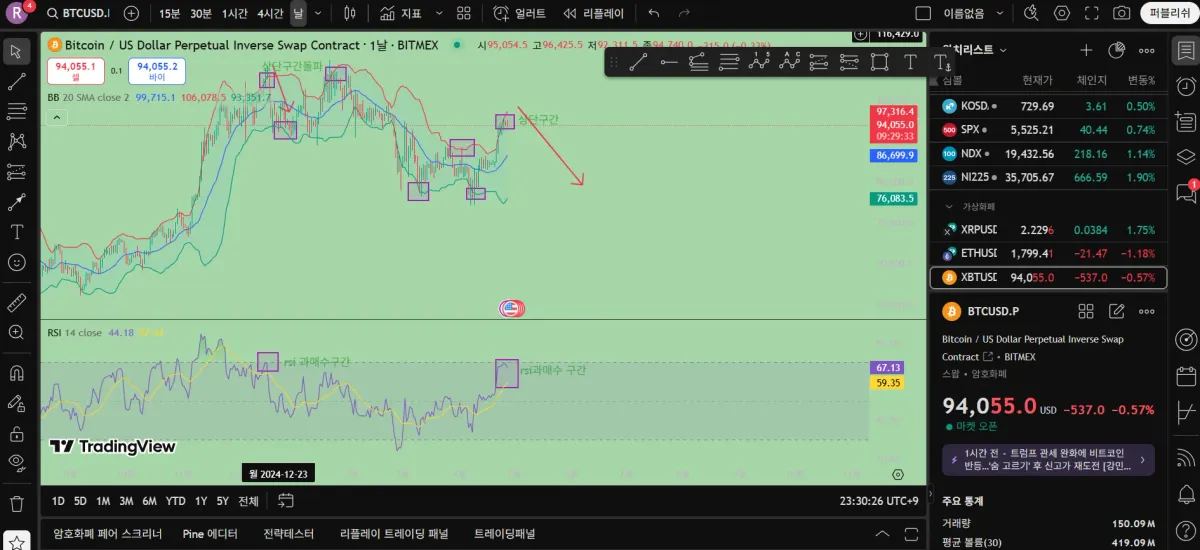Toggle lock all drawing tools

[x=16, y=433]
